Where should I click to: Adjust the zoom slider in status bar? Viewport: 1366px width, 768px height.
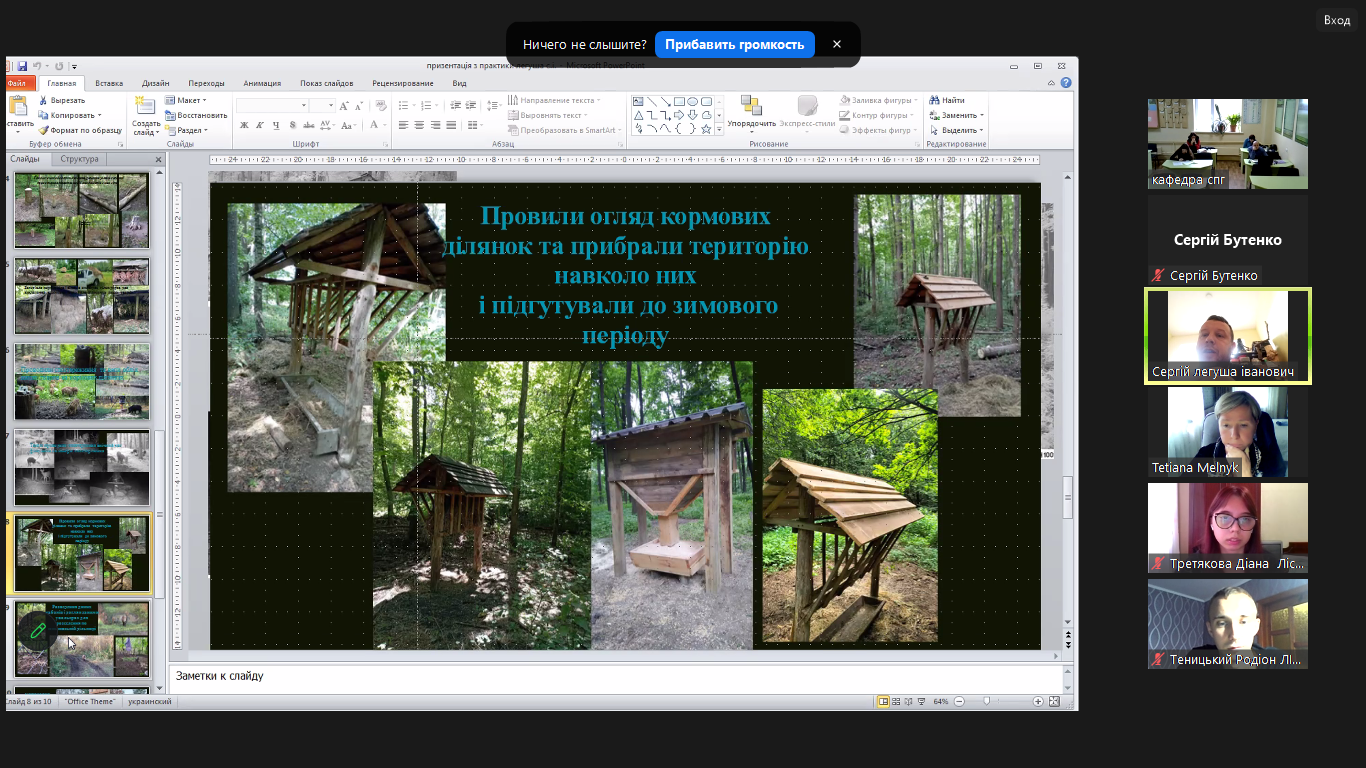tap(987, 702)
